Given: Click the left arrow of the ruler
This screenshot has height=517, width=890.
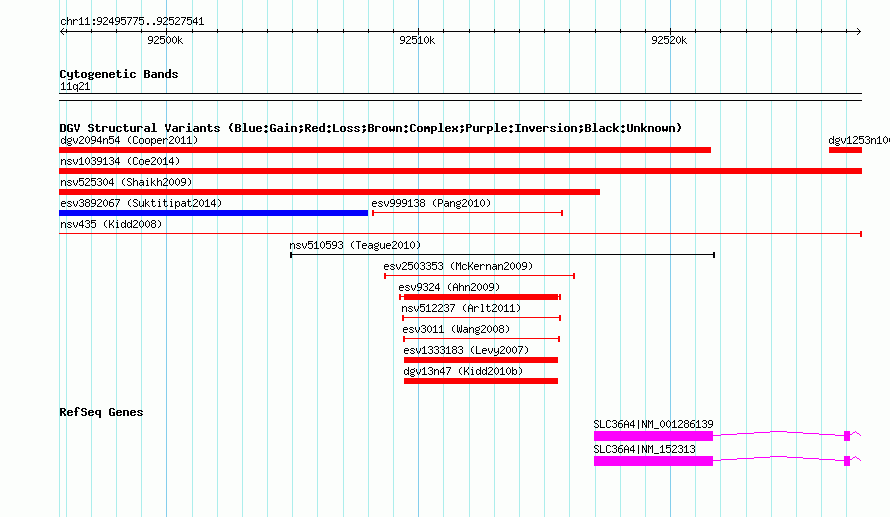Looking at the screenshot, I should point(62,31).
